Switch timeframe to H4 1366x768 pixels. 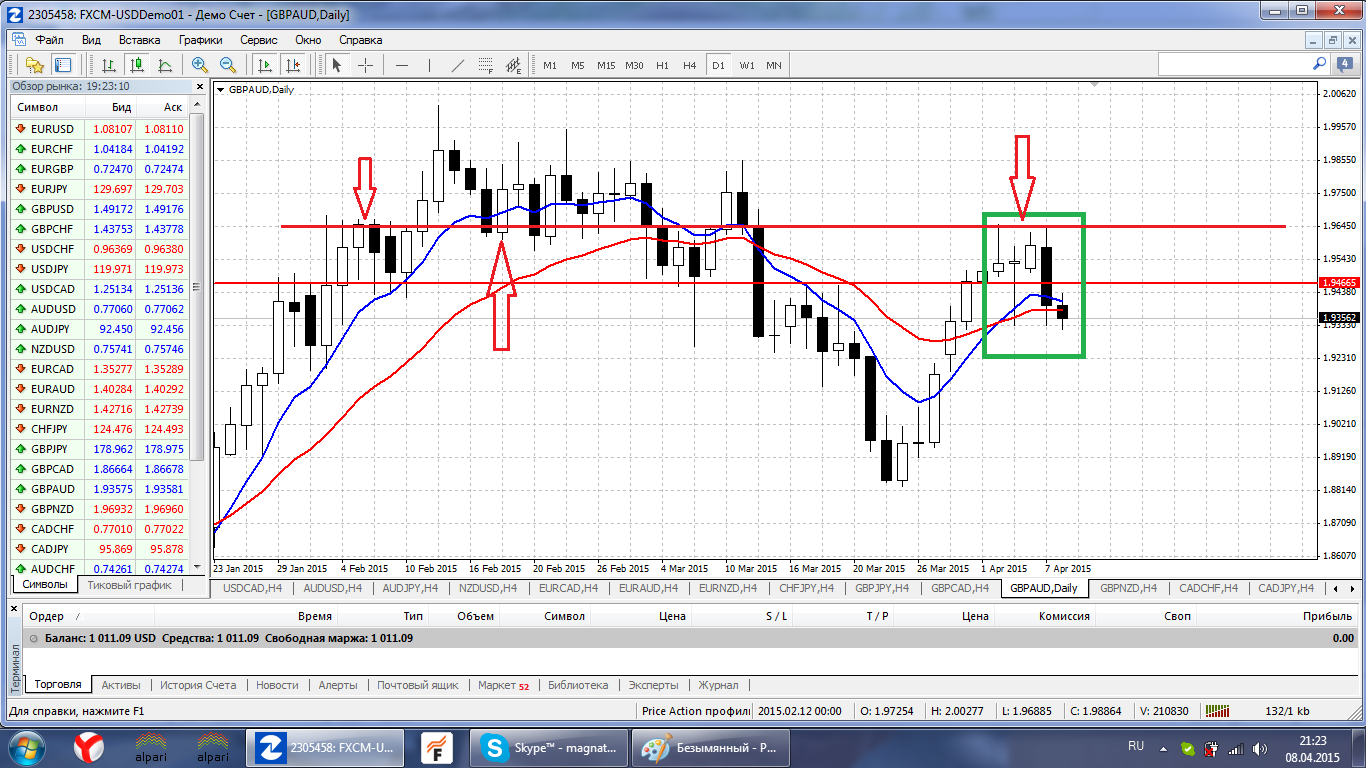pos(690,65)
